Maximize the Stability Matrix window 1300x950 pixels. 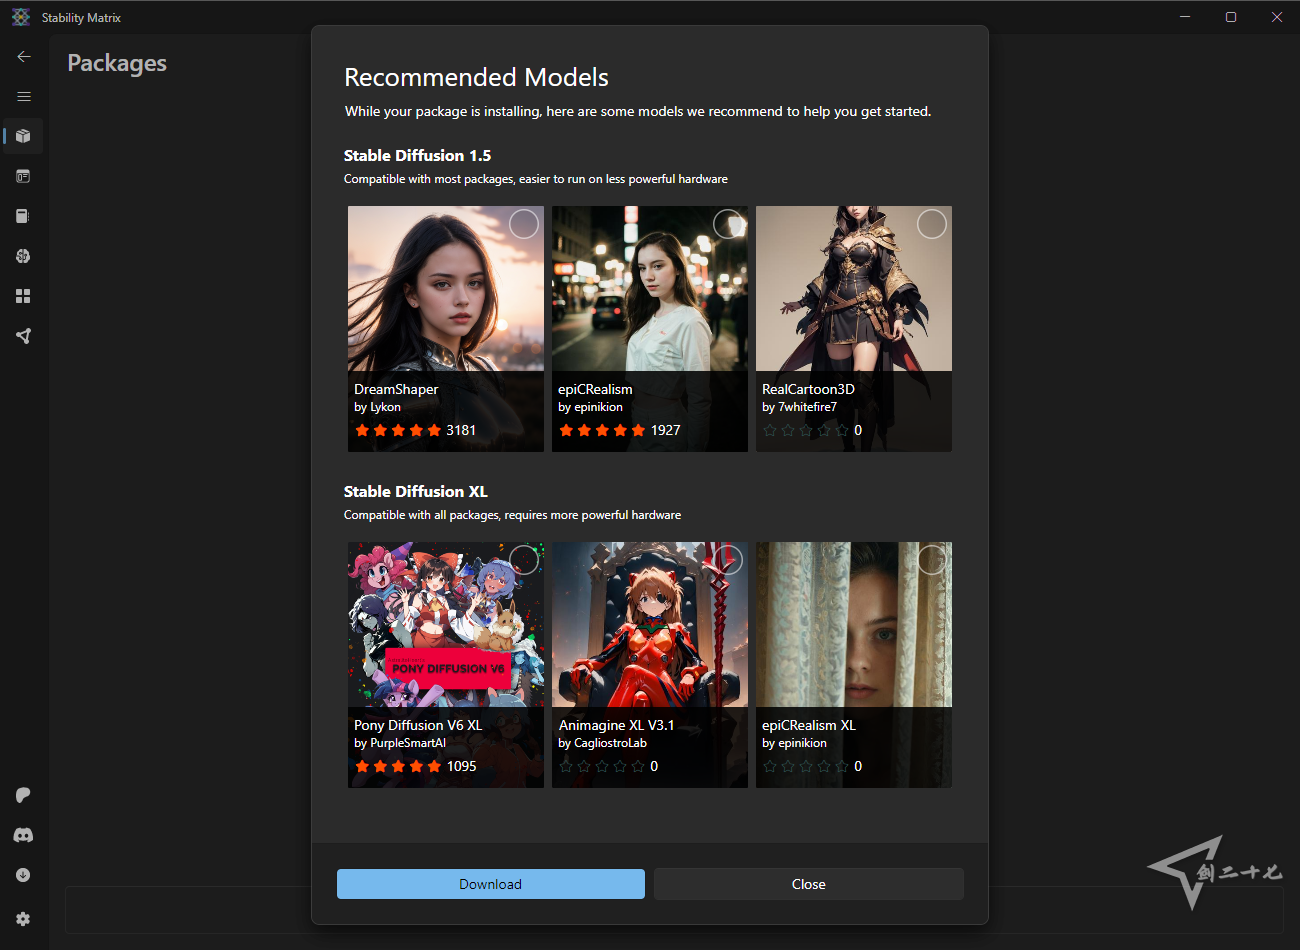(x=1231, y=17)
